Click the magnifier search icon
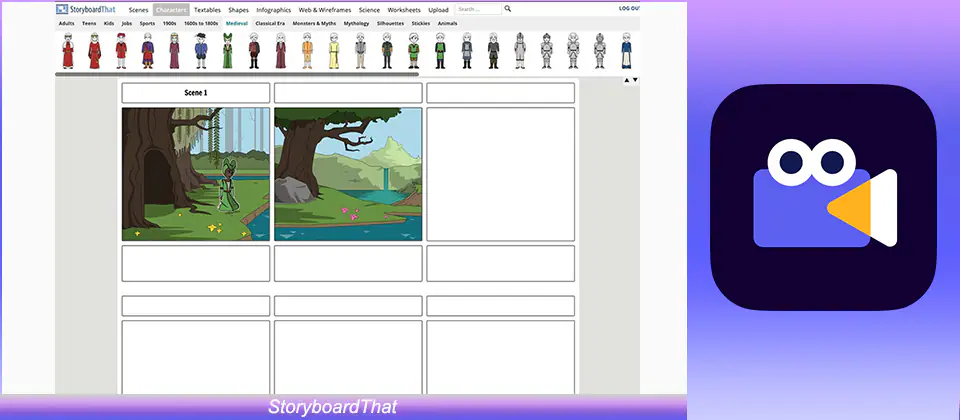This screenshot has height=420, width=960. tap(508, 9)
